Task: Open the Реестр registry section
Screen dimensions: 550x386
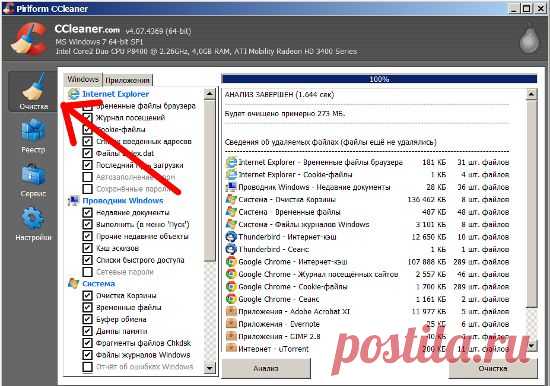Action: tap(33, 136)
